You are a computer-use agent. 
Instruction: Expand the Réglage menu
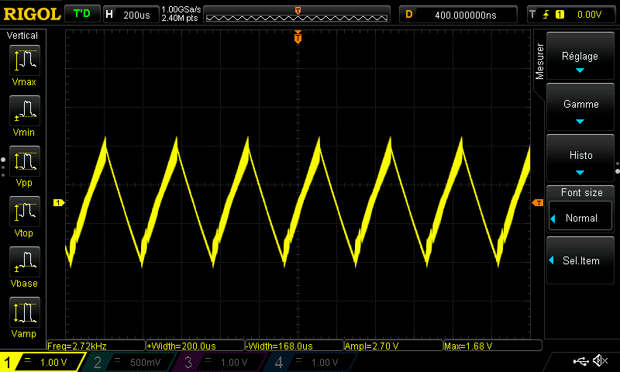(x=580, y=56)
